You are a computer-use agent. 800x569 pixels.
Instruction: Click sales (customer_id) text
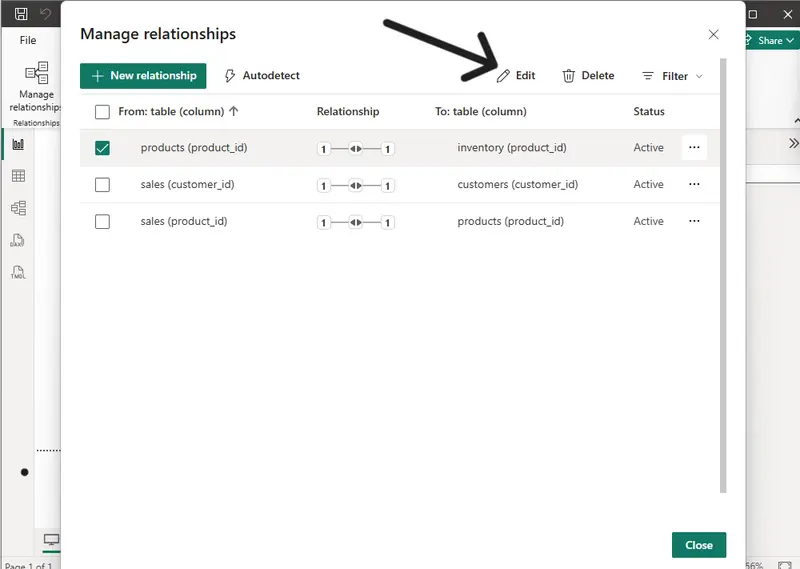[187, 184]
